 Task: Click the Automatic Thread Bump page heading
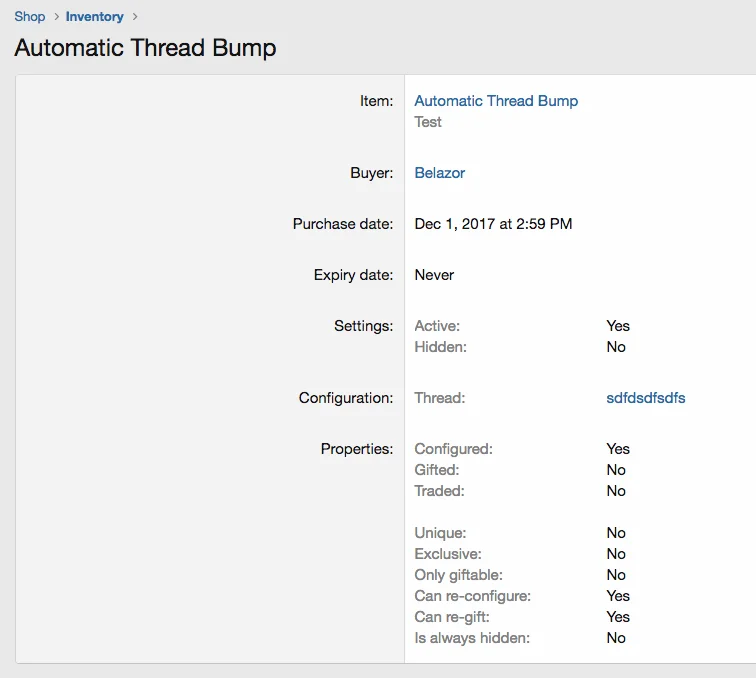(145, 48)
